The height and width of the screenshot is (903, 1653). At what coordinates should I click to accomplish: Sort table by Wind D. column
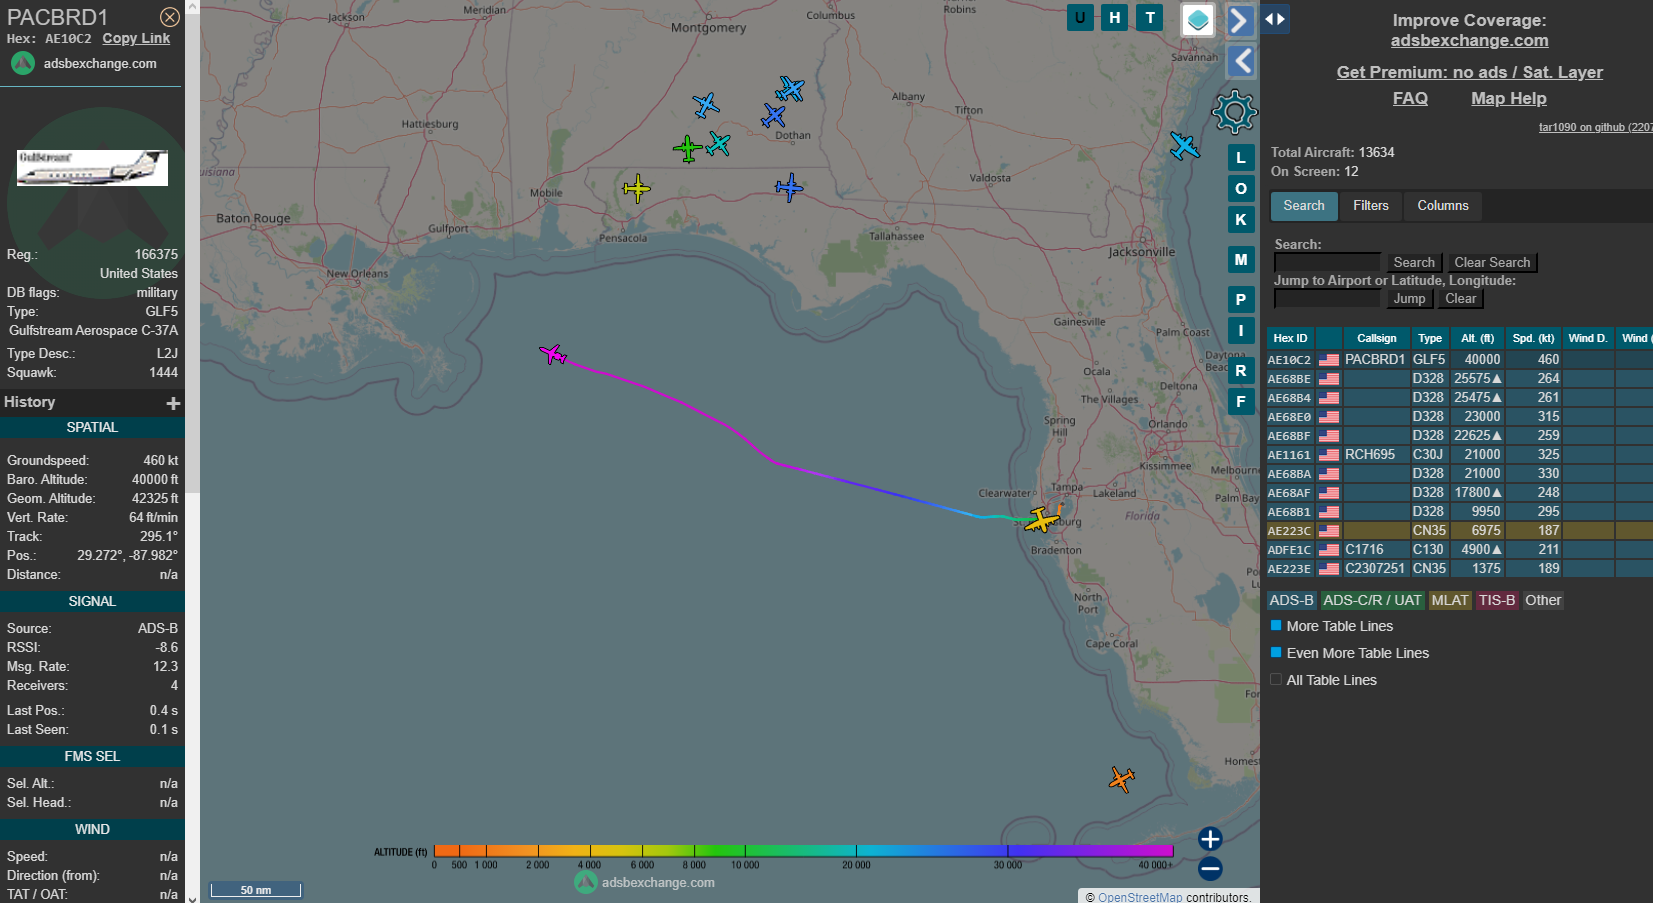pos(1588,338)
